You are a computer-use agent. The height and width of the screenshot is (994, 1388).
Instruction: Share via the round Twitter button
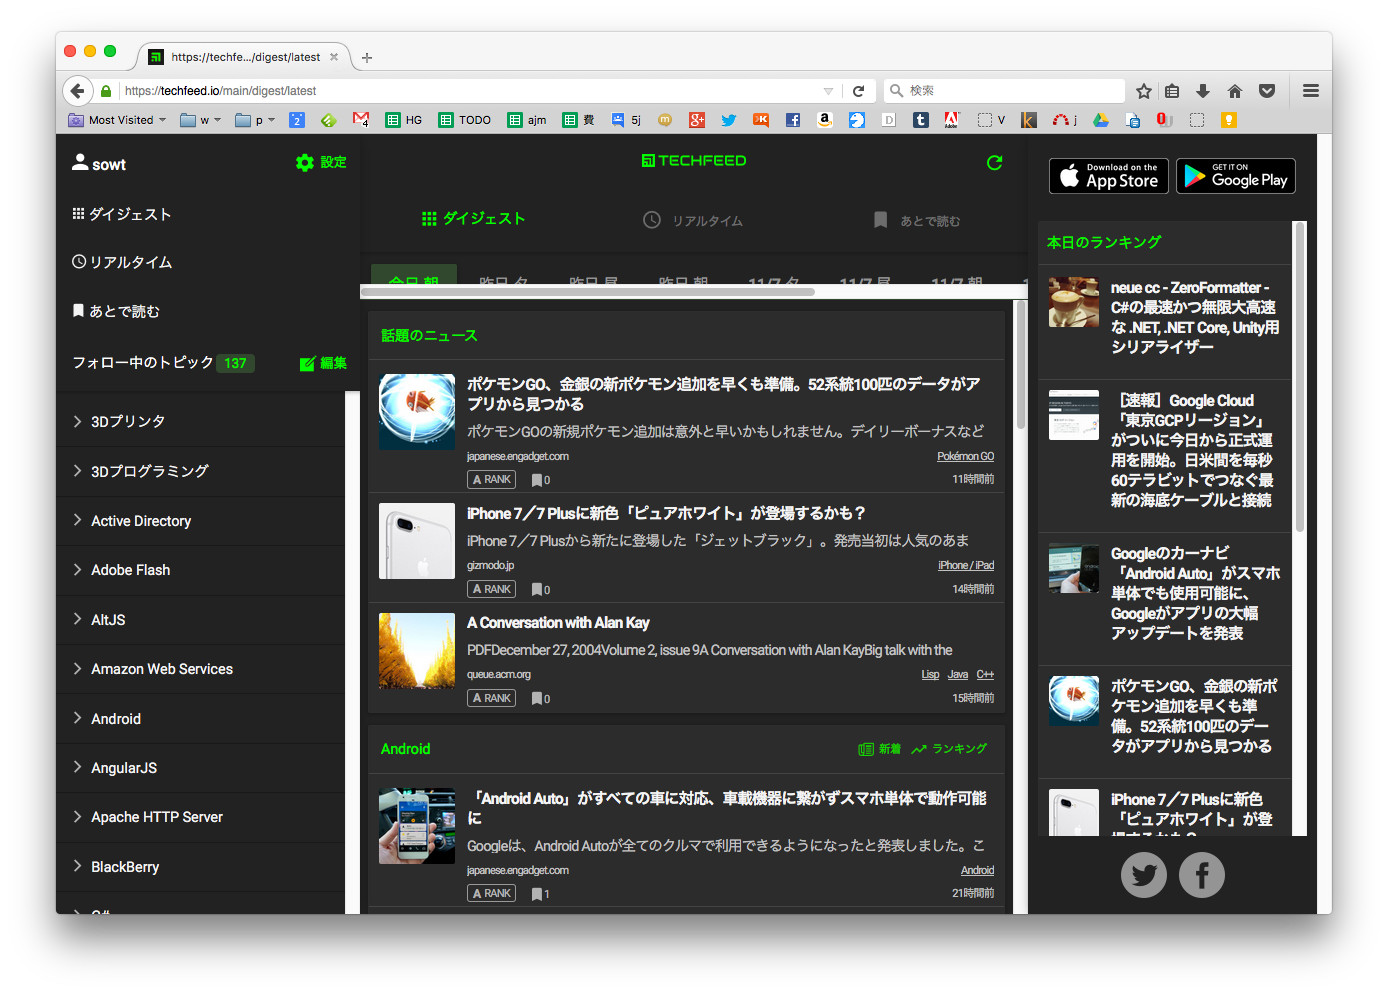pyautogui.click(x=1144, y=875)
